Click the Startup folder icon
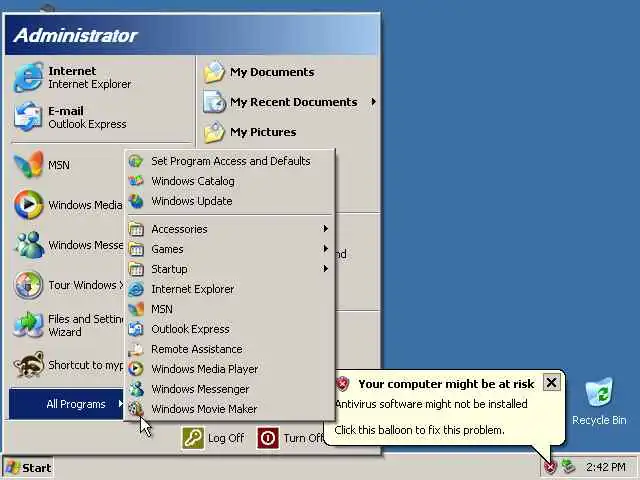Image resolution: width=640 pixels, height=480 pixels. click(x=136, y=269)
